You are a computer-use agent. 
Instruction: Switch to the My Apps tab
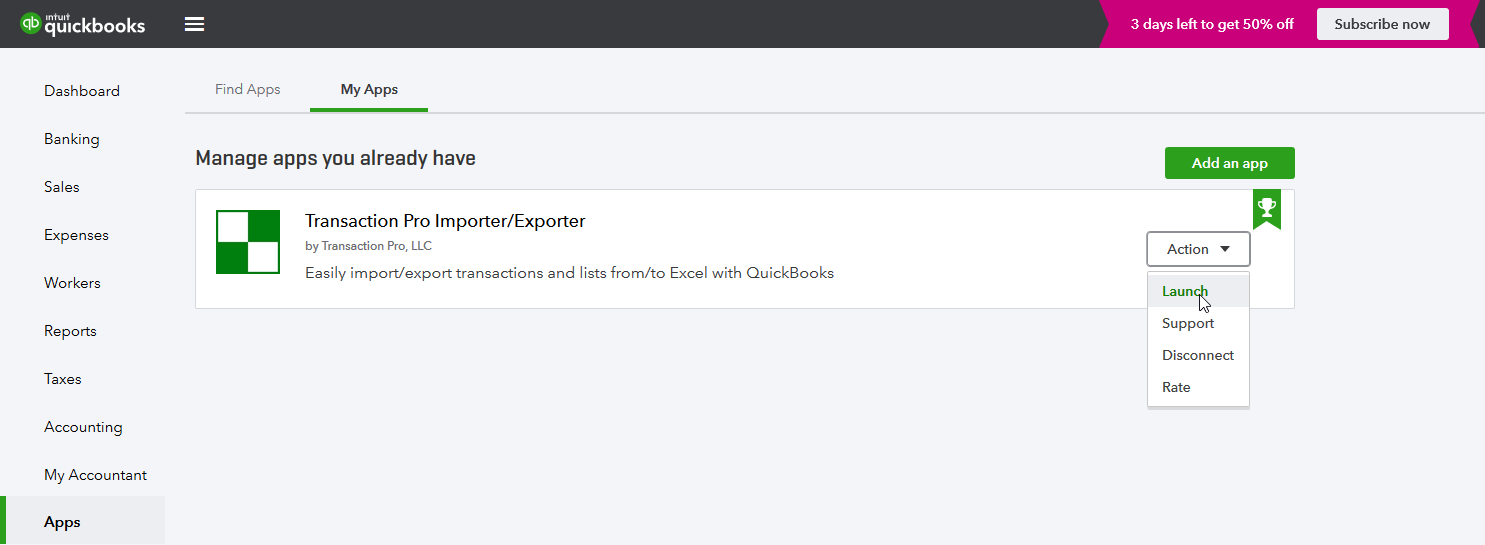coord(369,89)
